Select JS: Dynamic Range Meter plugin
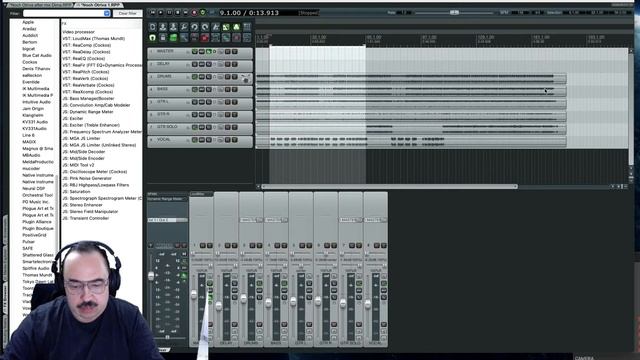This screenshot has height=360, width=640. 88,112
